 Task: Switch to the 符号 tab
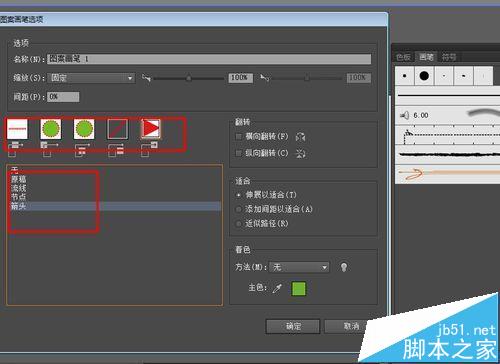click(449, 57)
